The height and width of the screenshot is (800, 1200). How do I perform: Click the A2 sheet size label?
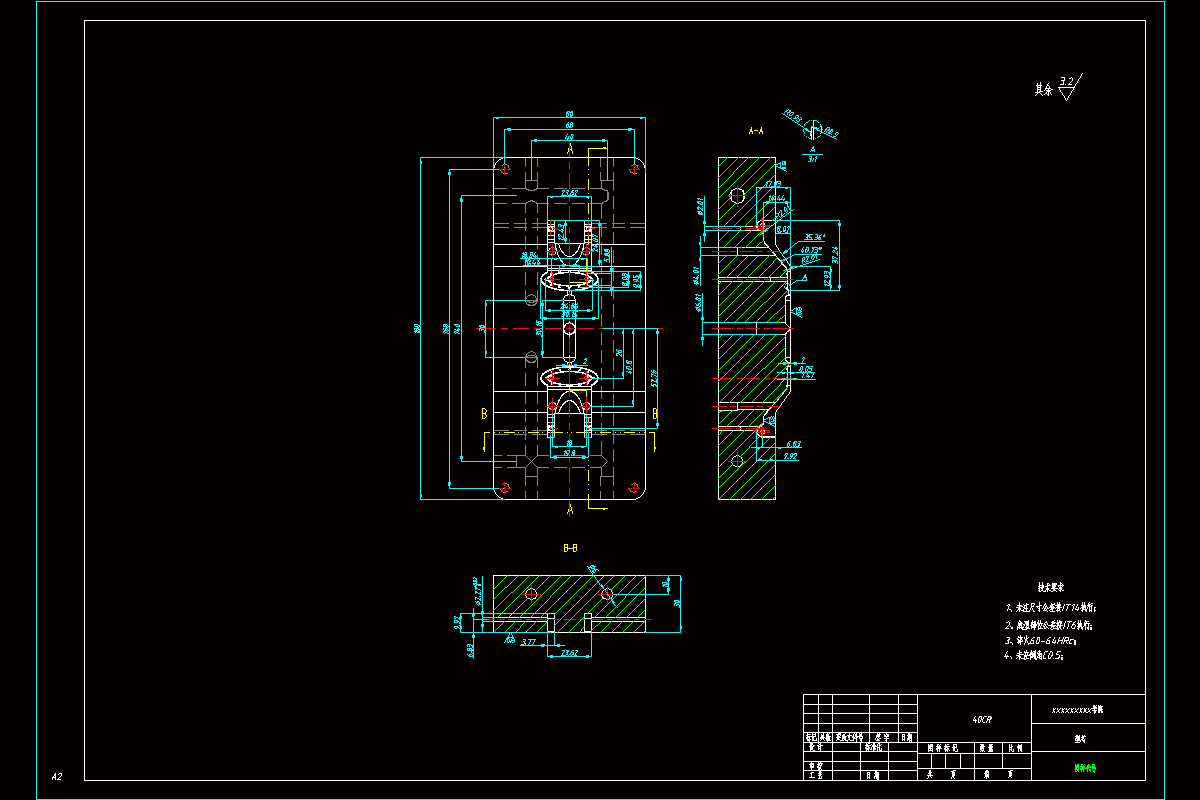[x=57, y=776]
